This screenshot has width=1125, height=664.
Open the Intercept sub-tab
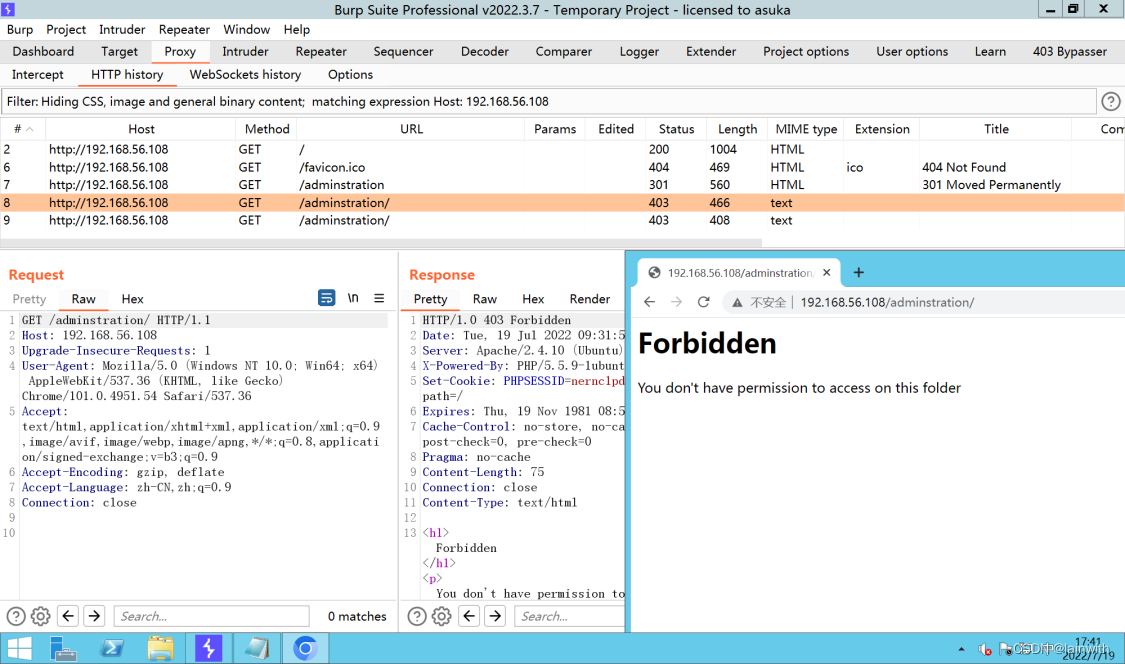tap(37, 75)
